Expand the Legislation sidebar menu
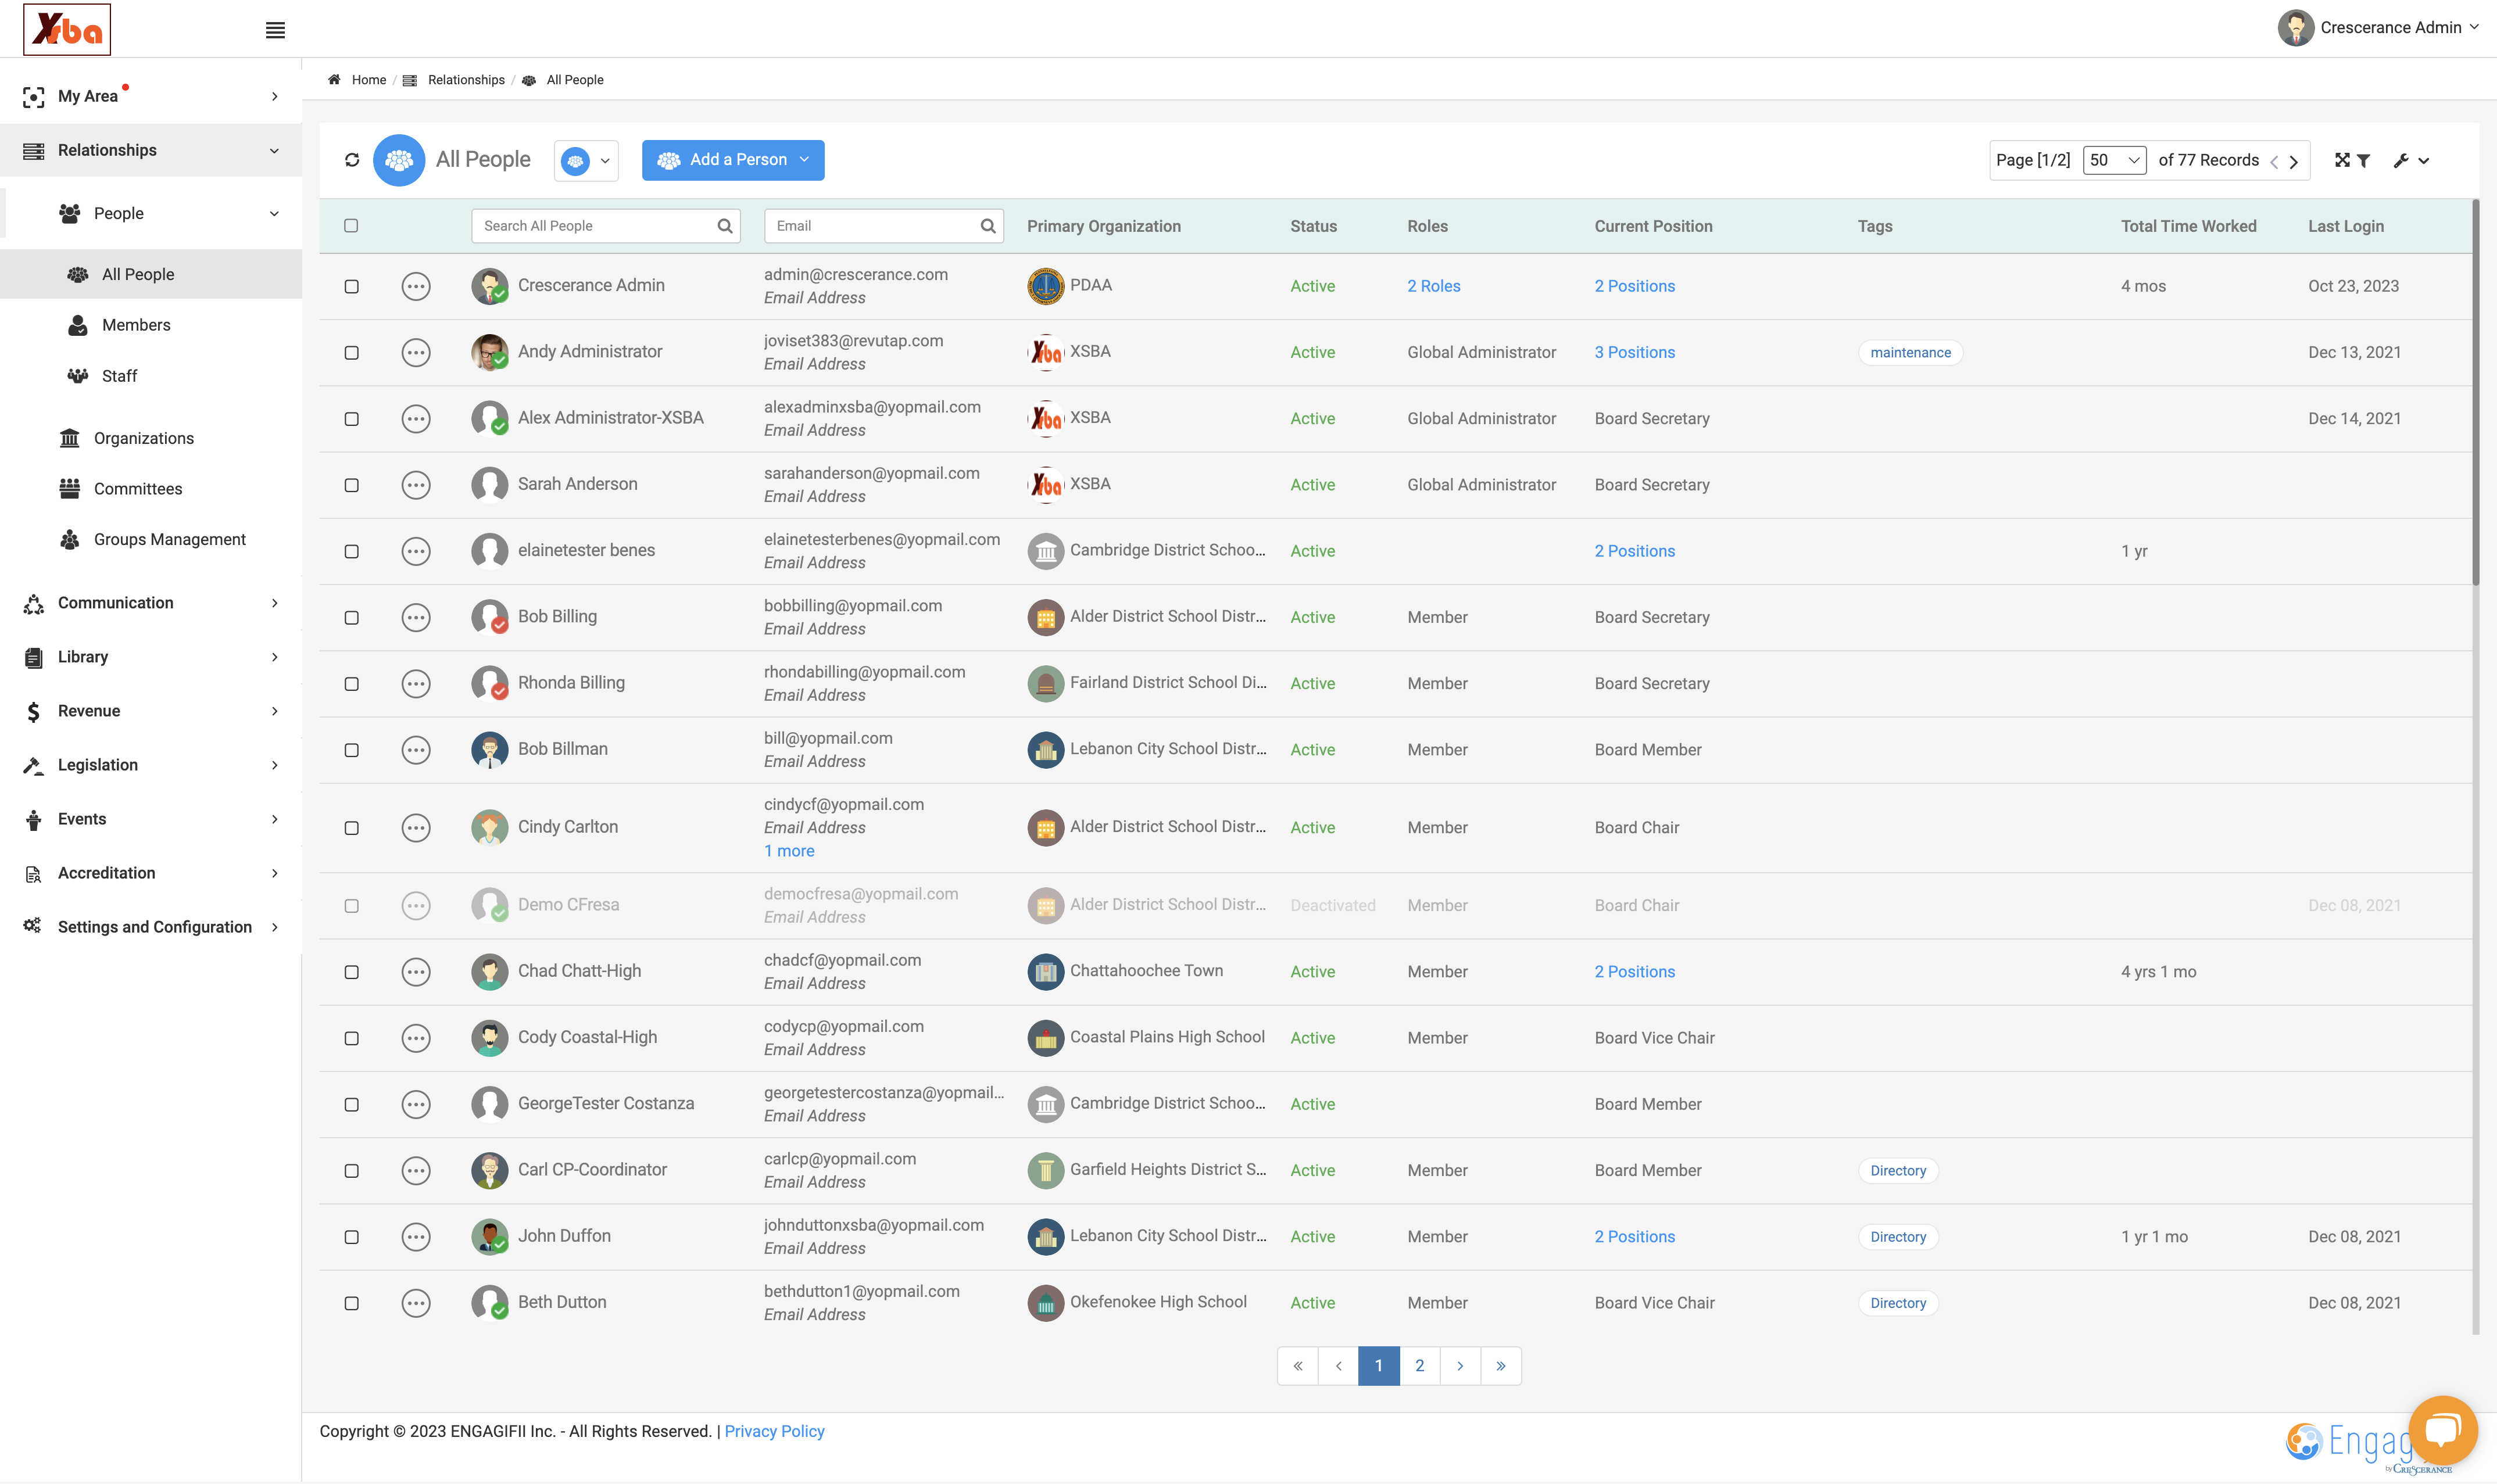 click(x=151, y=765)
